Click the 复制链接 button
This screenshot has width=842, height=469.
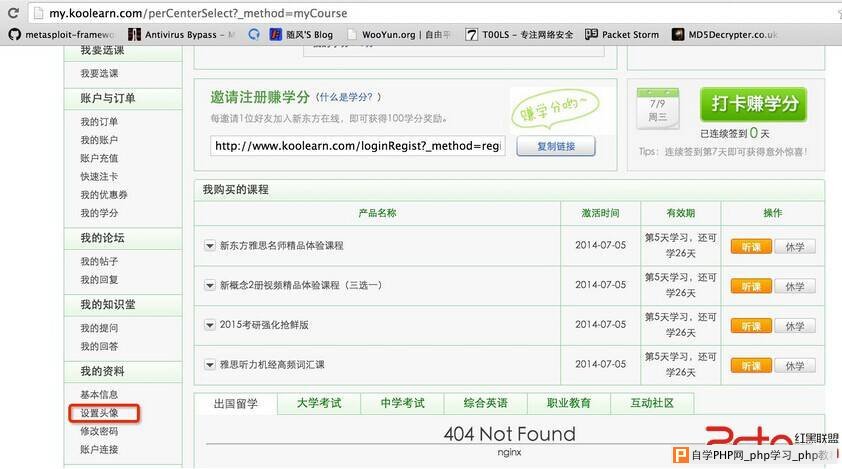pyautogui.click(x=556, y=146)
